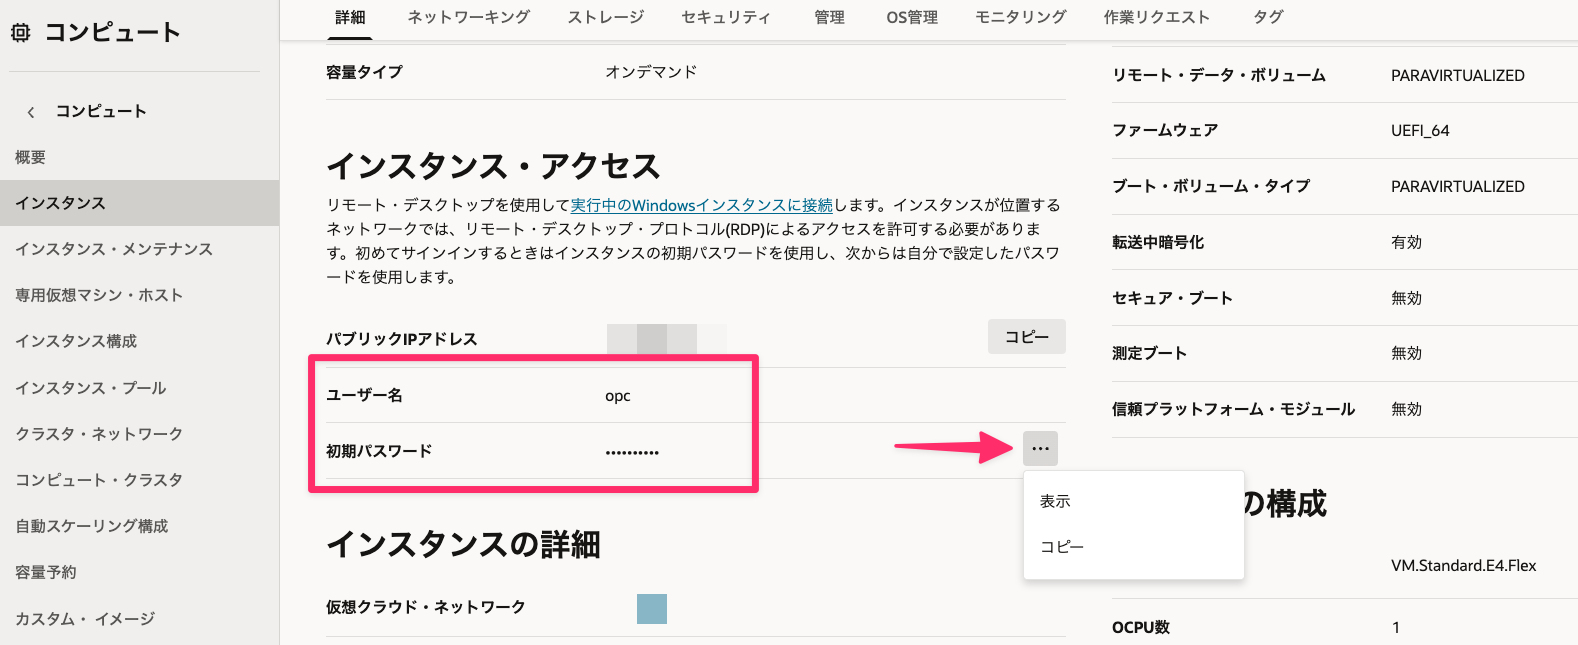Open the ストレージ tab
The height and width of the screenshot is (645, 1578).
pyautogui.click(x=606, y=17)
